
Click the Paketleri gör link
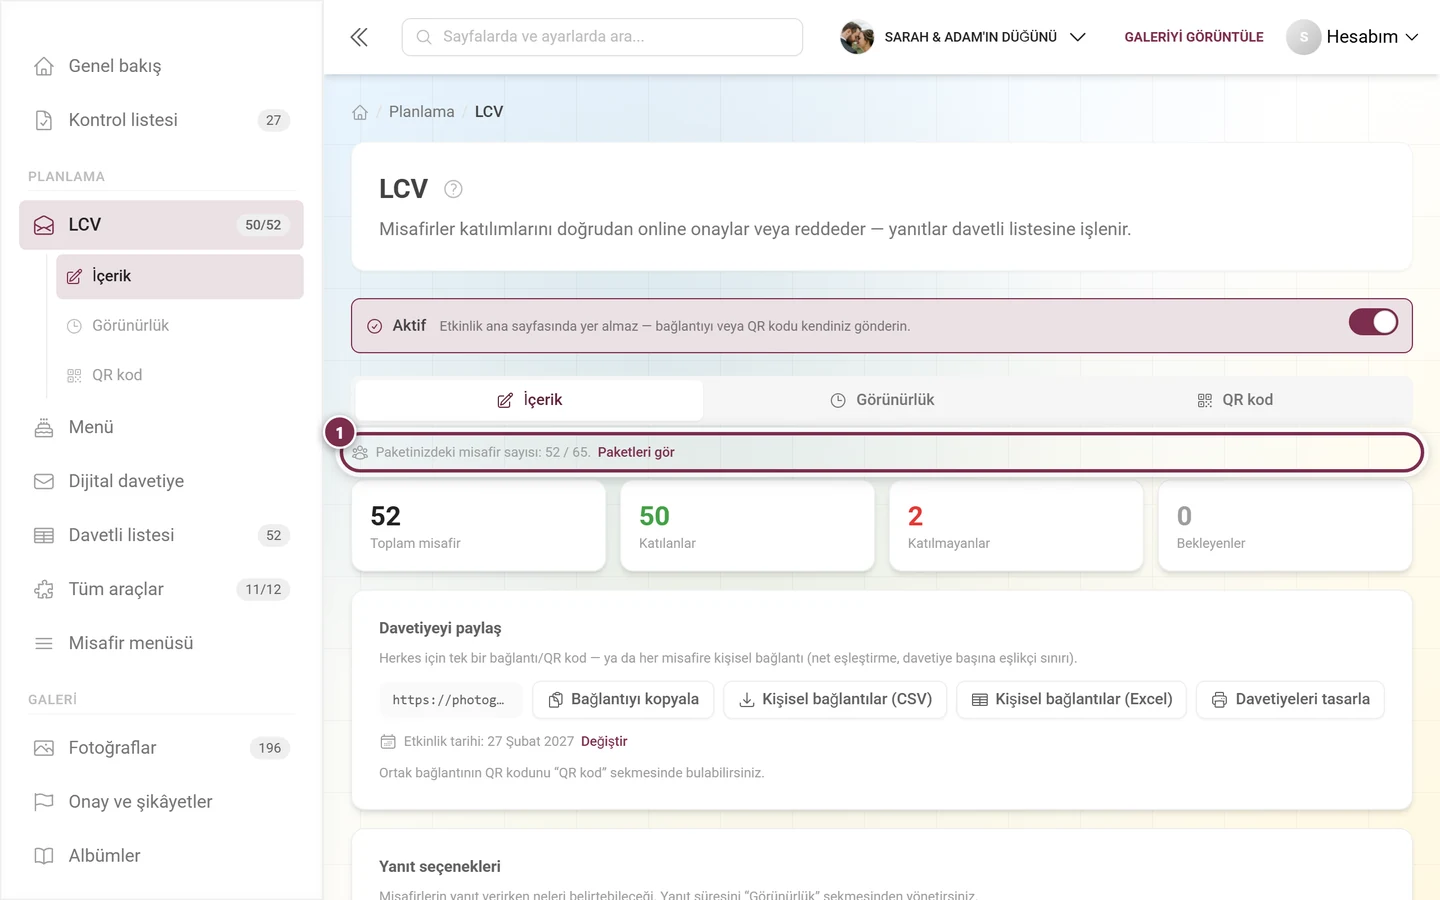636,452
